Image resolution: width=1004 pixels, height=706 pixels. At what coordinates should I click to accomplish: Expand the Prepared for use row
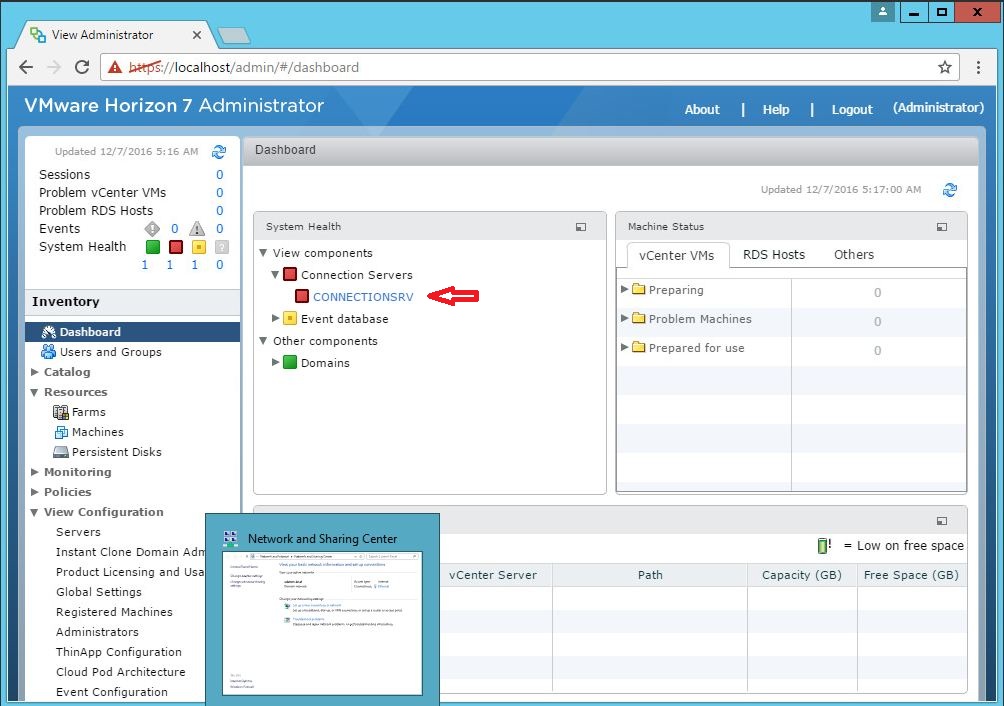pyautogui.click(x=624, y=347)
